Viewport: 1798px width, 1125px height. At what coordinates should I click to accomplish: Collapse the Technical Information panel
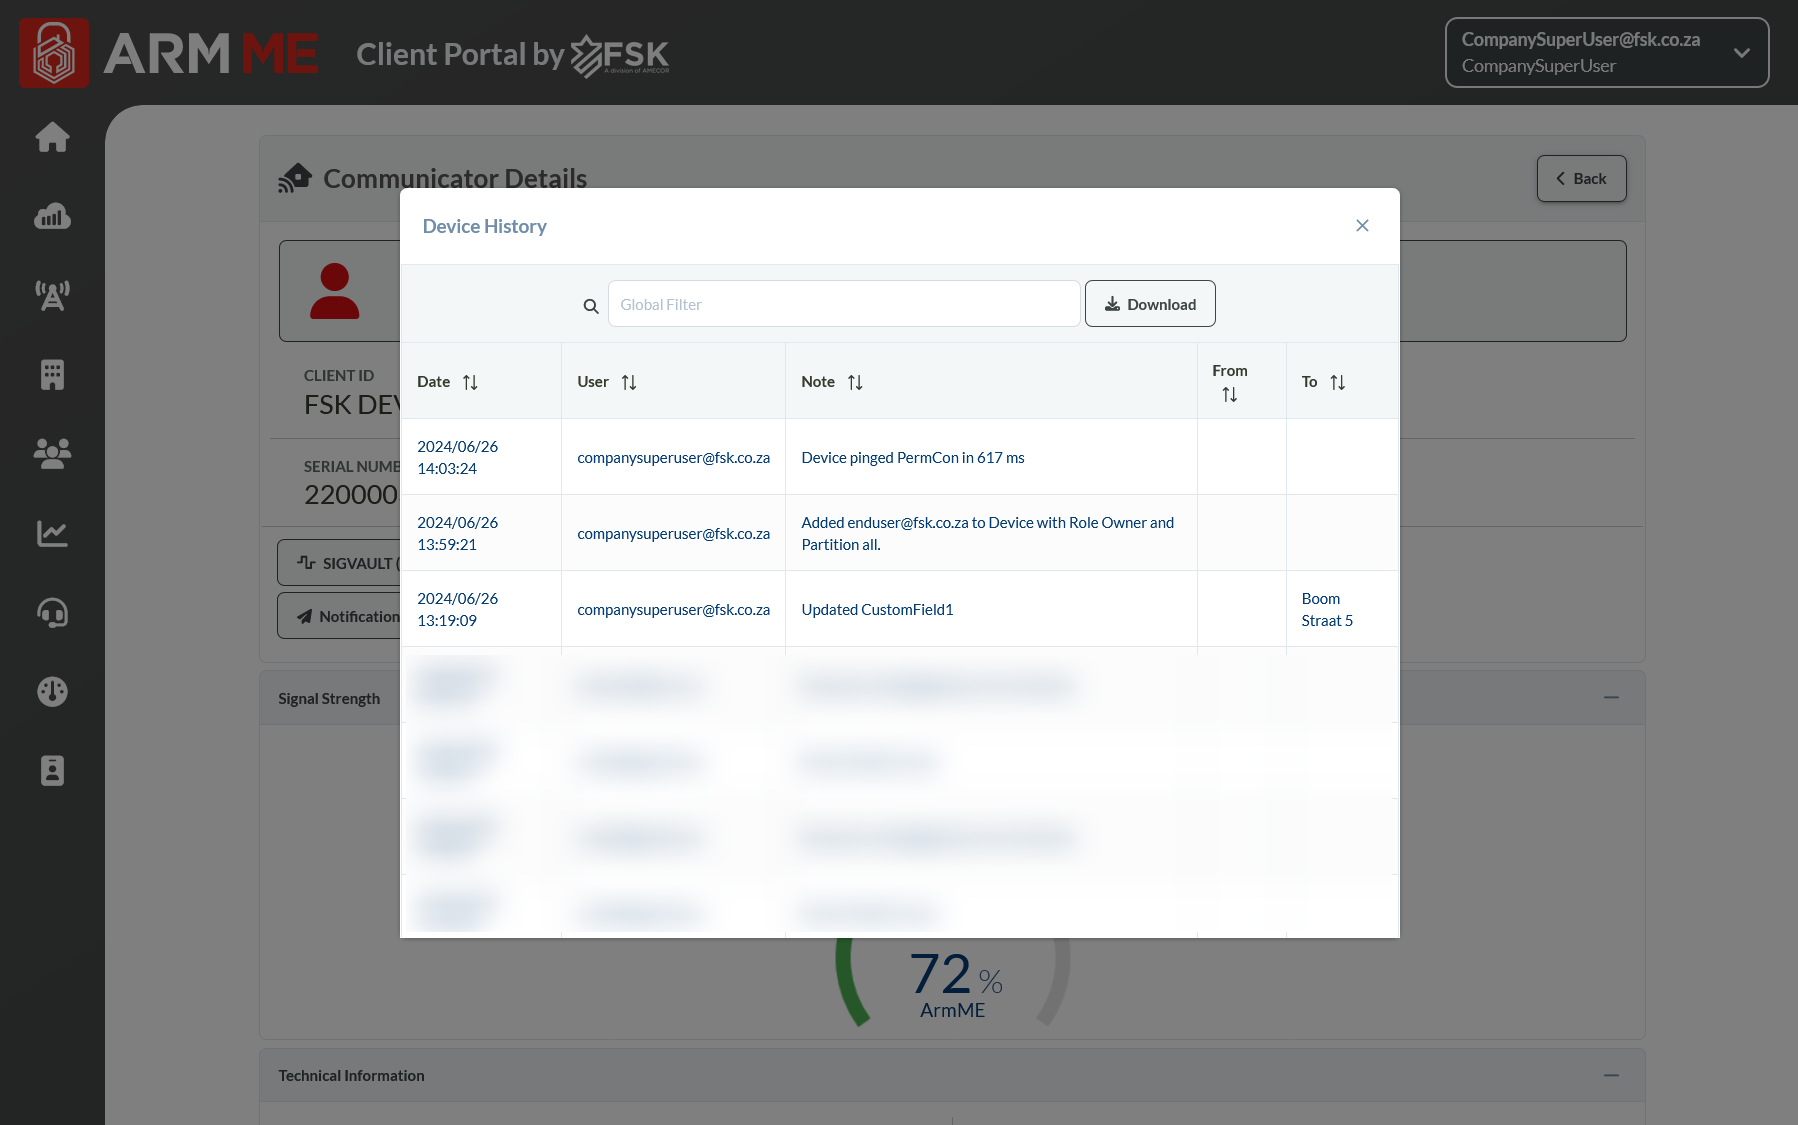[1611, 1075]
